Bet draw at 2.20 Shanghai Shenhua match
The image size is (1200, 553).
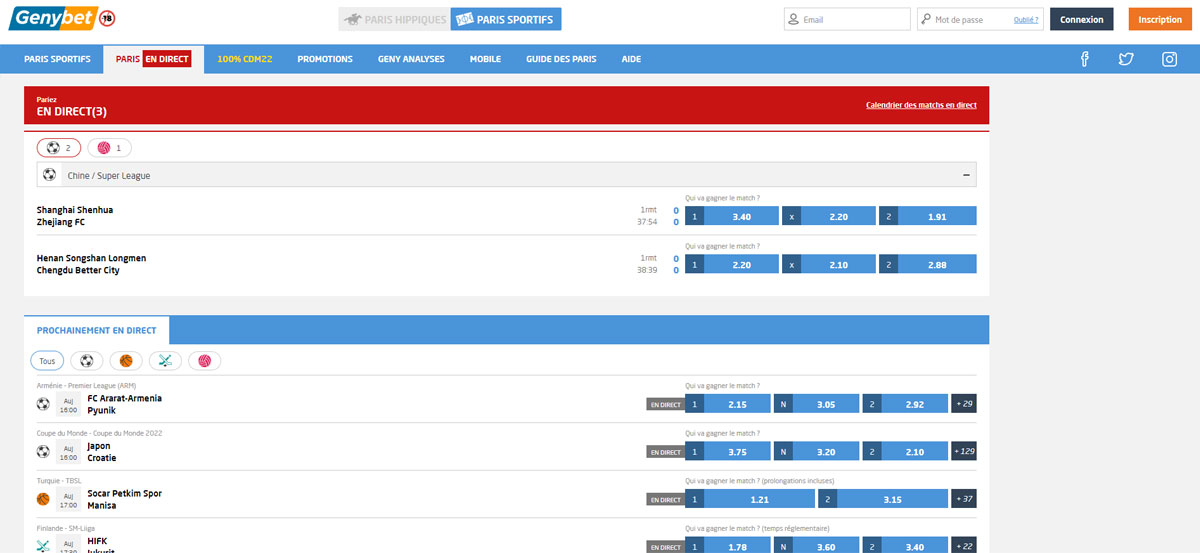(x=829, y=216)
